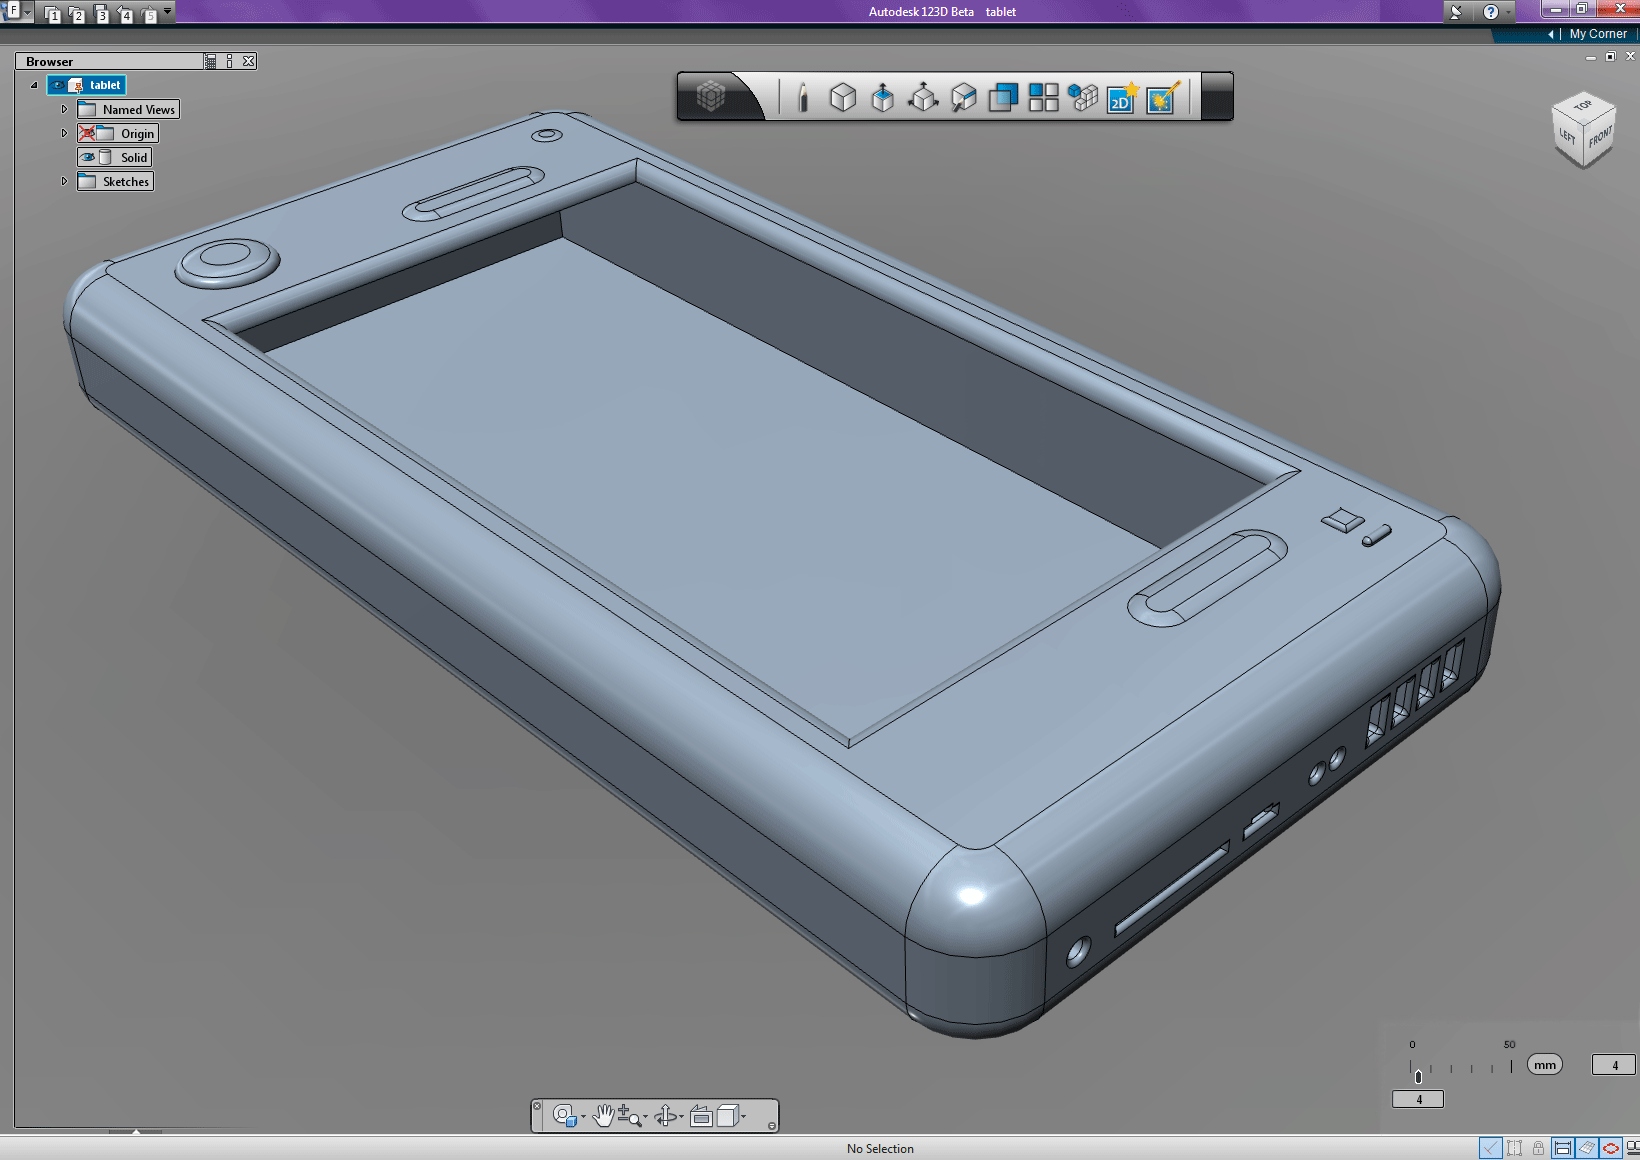Image resolution: width=1640 pixels, height=1160 pixels.
Task: Expand the Sketches folder
Action: click(64, 181)
